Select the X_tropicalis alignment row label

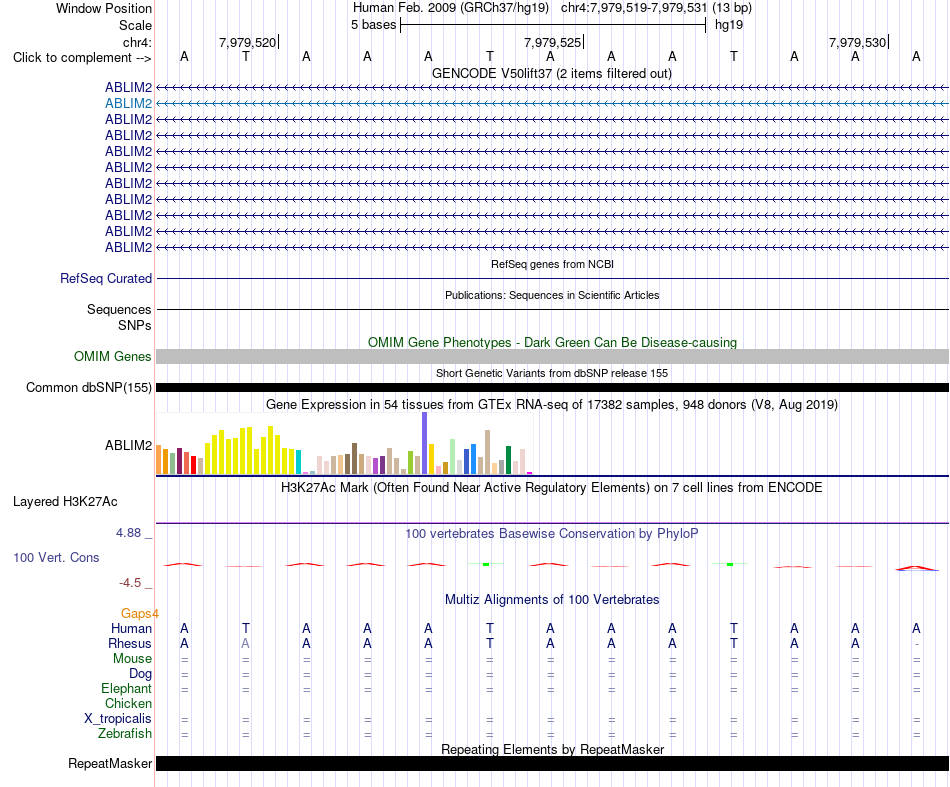(118, 719)
